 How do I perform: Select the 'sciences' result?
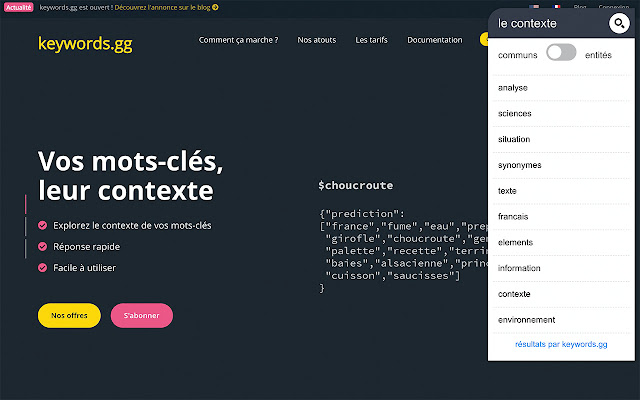point(561,113)
